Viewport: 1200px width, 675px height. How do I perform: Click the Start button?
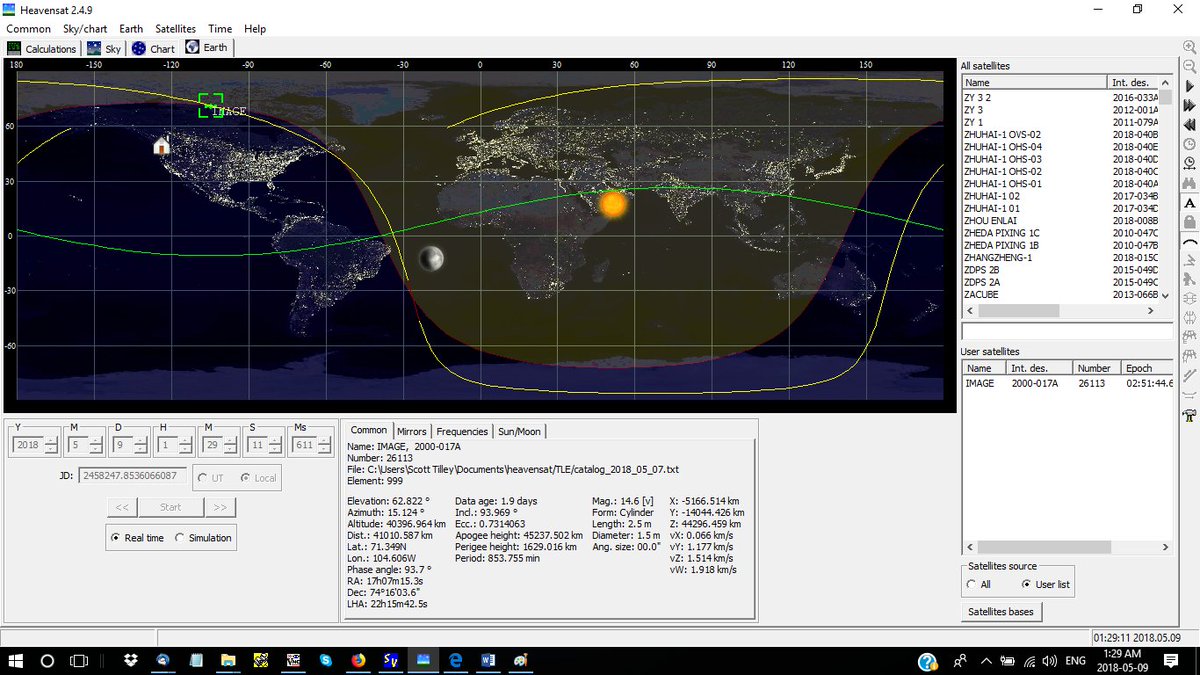171,507
